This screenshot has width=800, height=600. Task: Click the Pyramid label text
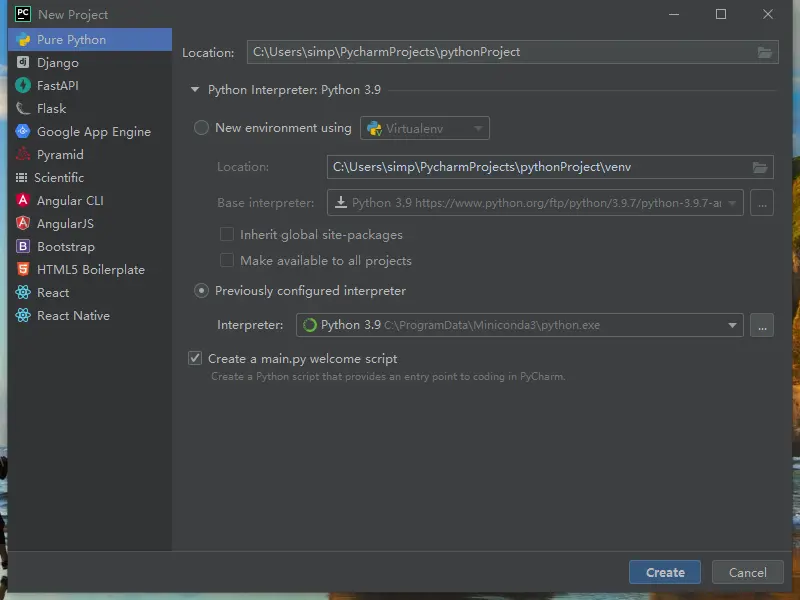tap(60, 155)
